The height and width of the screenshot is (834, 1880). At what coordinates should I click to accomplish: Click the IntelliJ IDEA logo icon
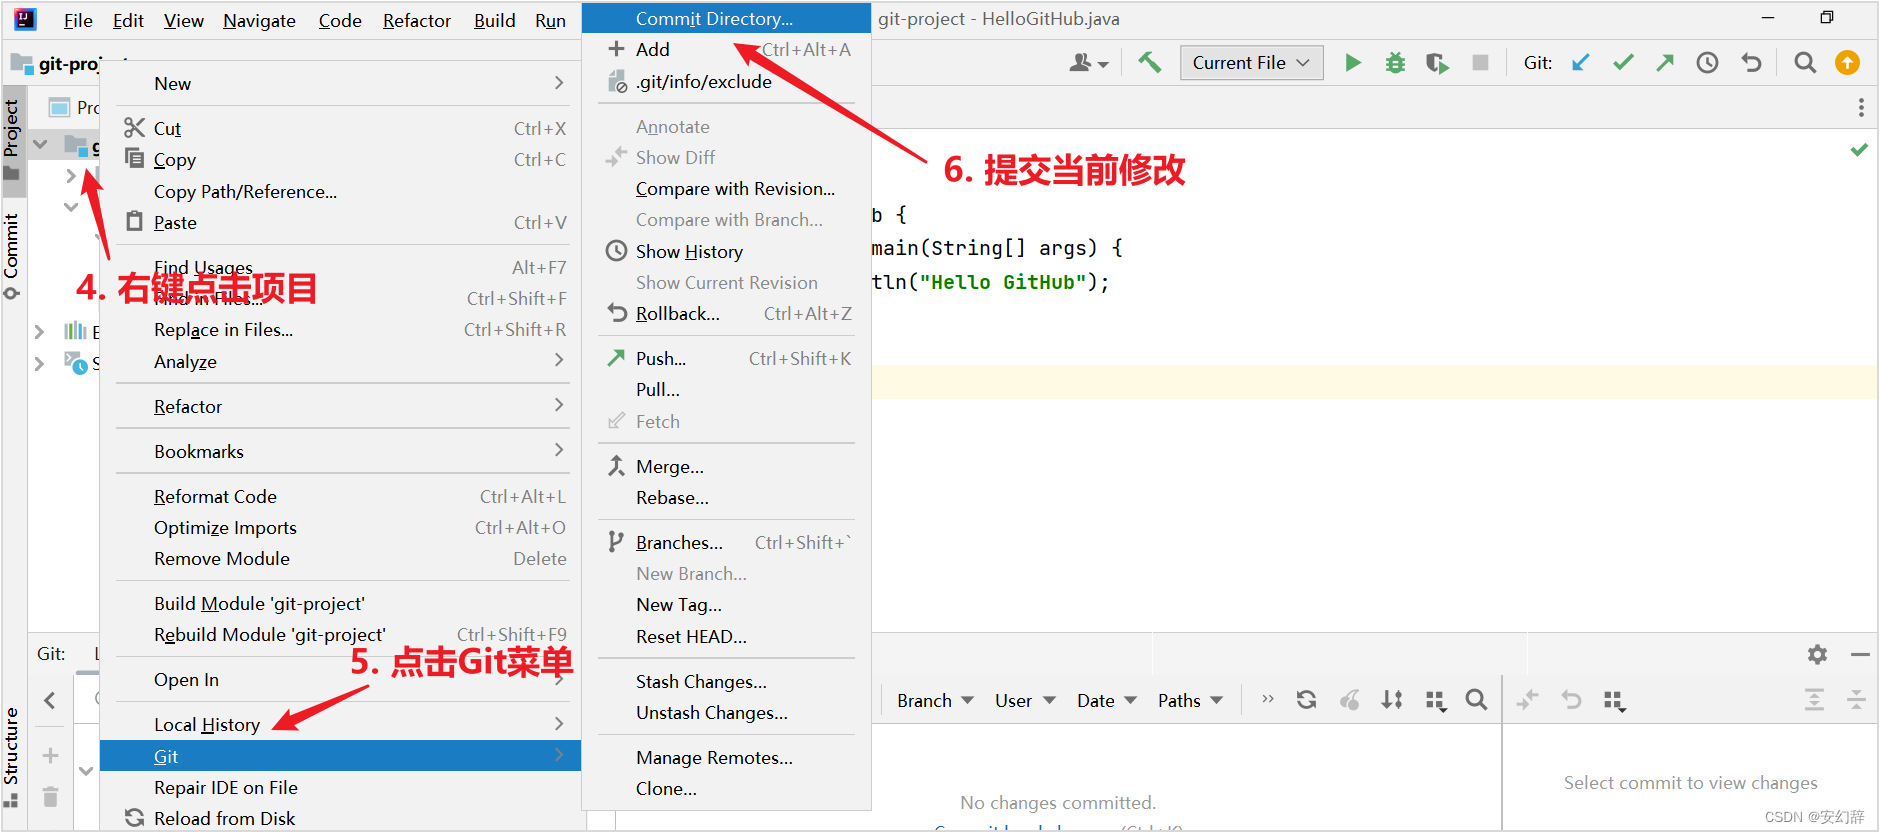click(25, 19)
